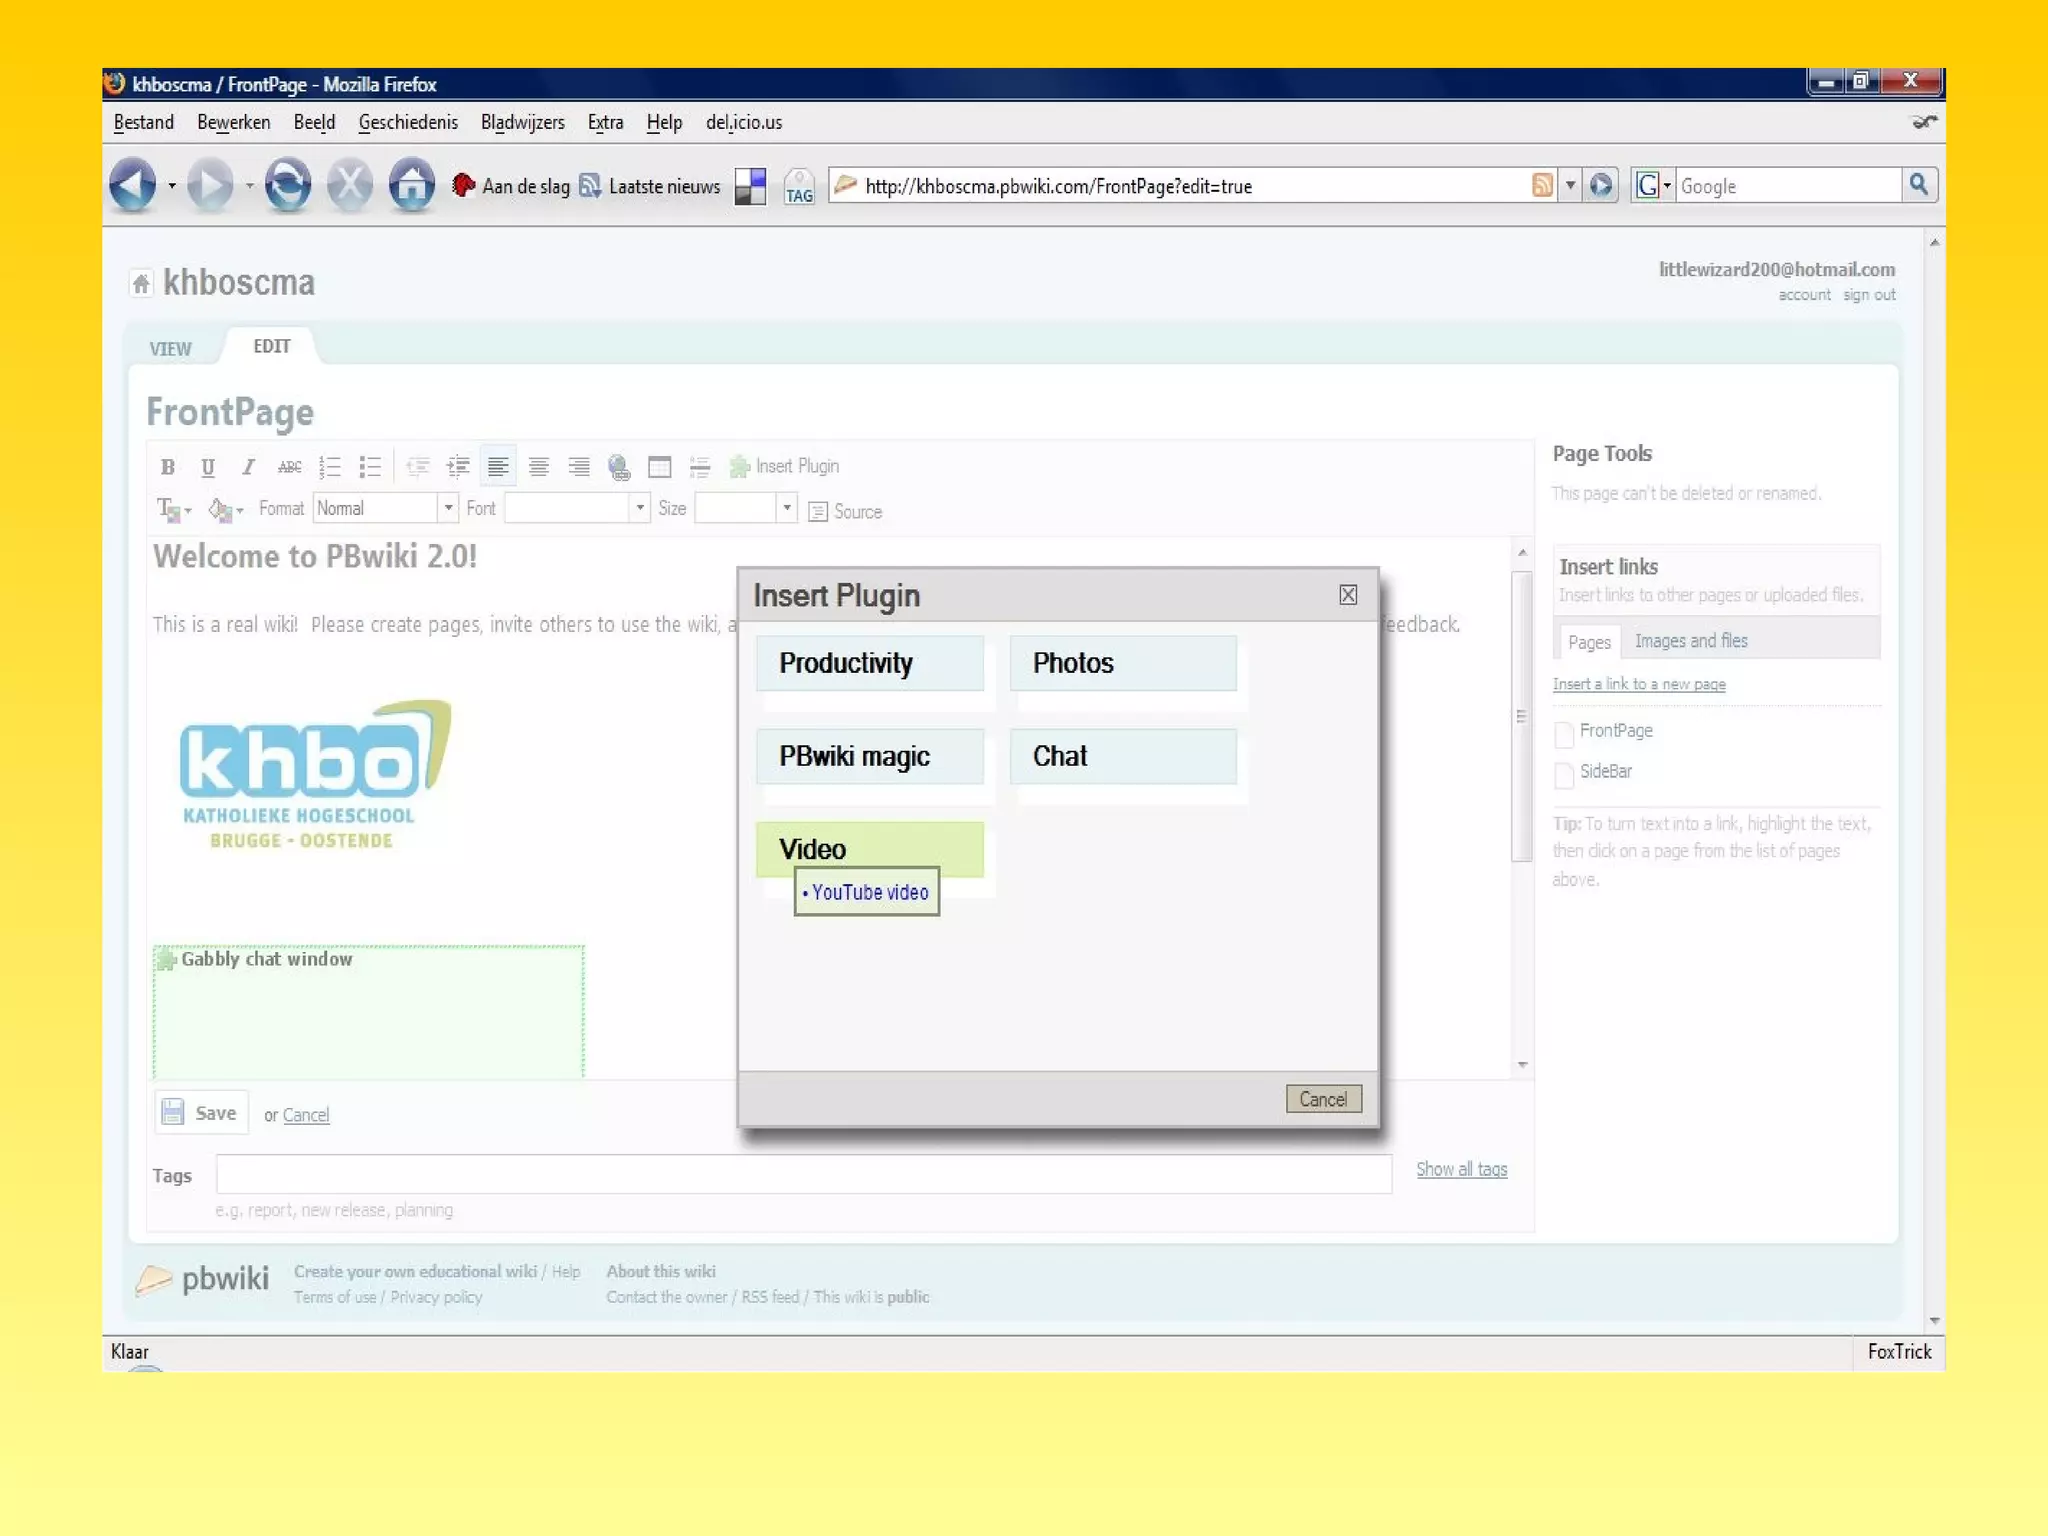Screen dimensions: 2048x1536
Task: Insert a horizontal rule line
Action: click(700, 467)
